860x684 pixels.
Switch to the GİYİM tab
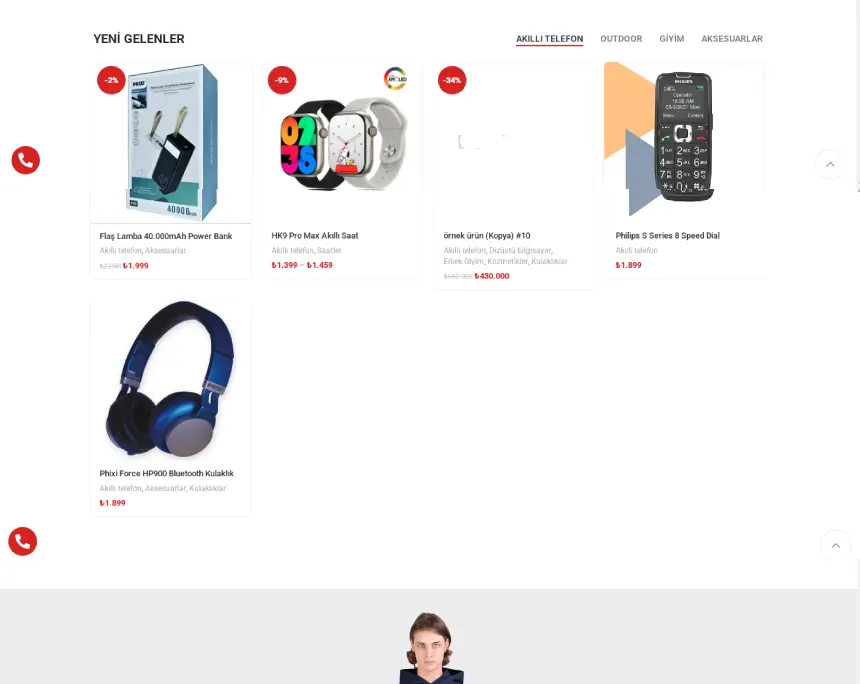coord(671,39)
